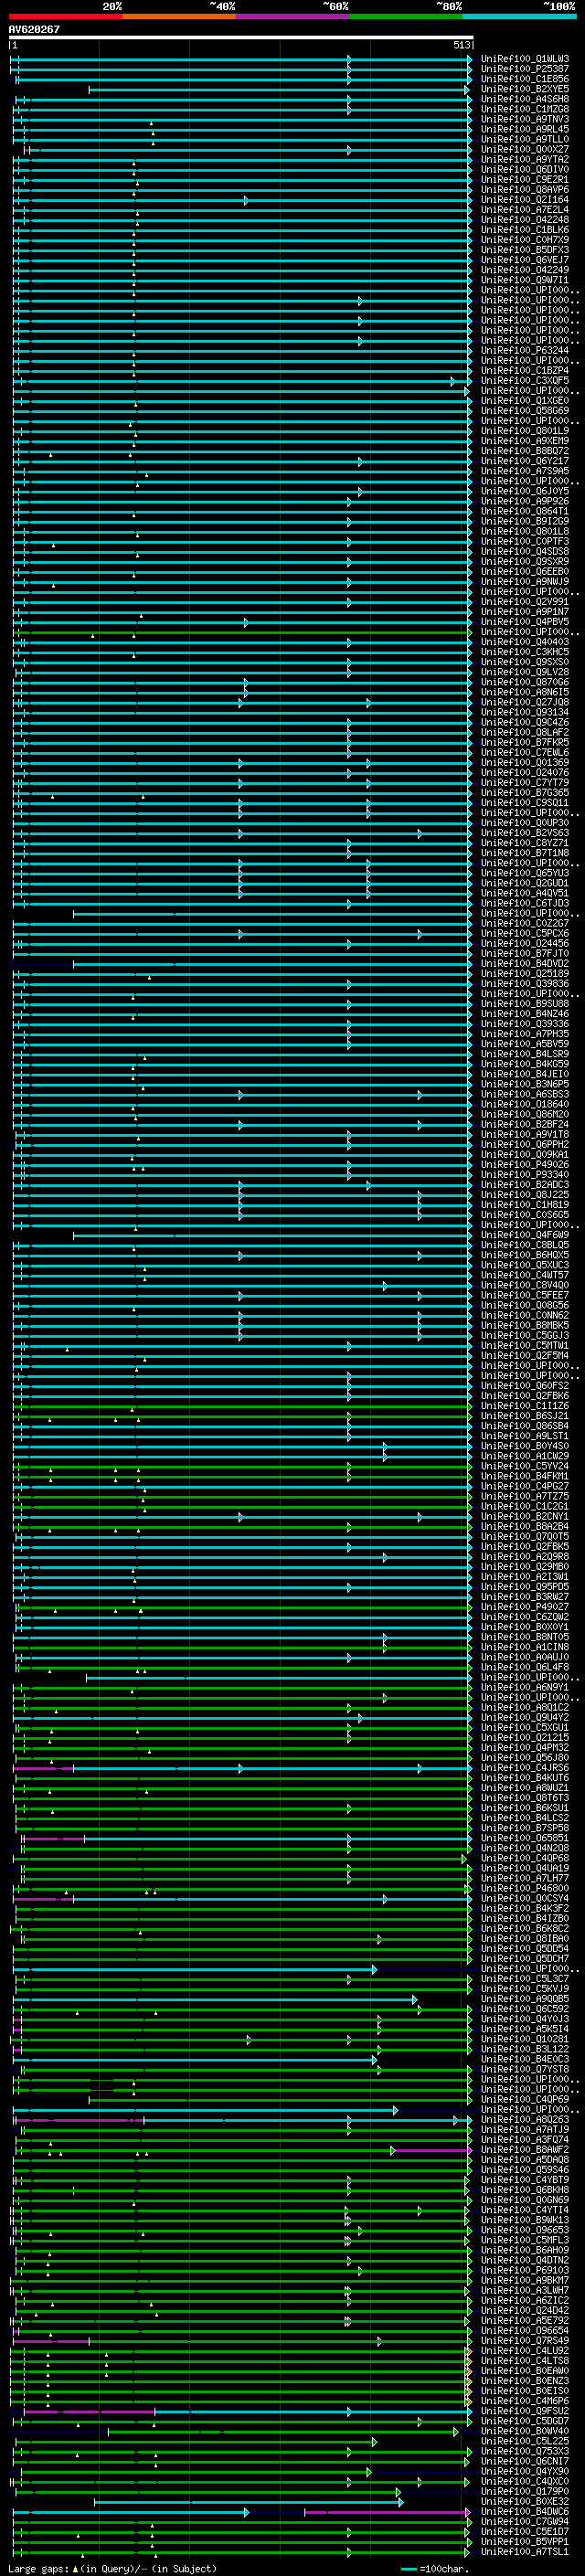Screen dimensions: 585x2576
Task: Open hit UniRef100_Q9U4Y2
Action: (x=525, y=1717)
